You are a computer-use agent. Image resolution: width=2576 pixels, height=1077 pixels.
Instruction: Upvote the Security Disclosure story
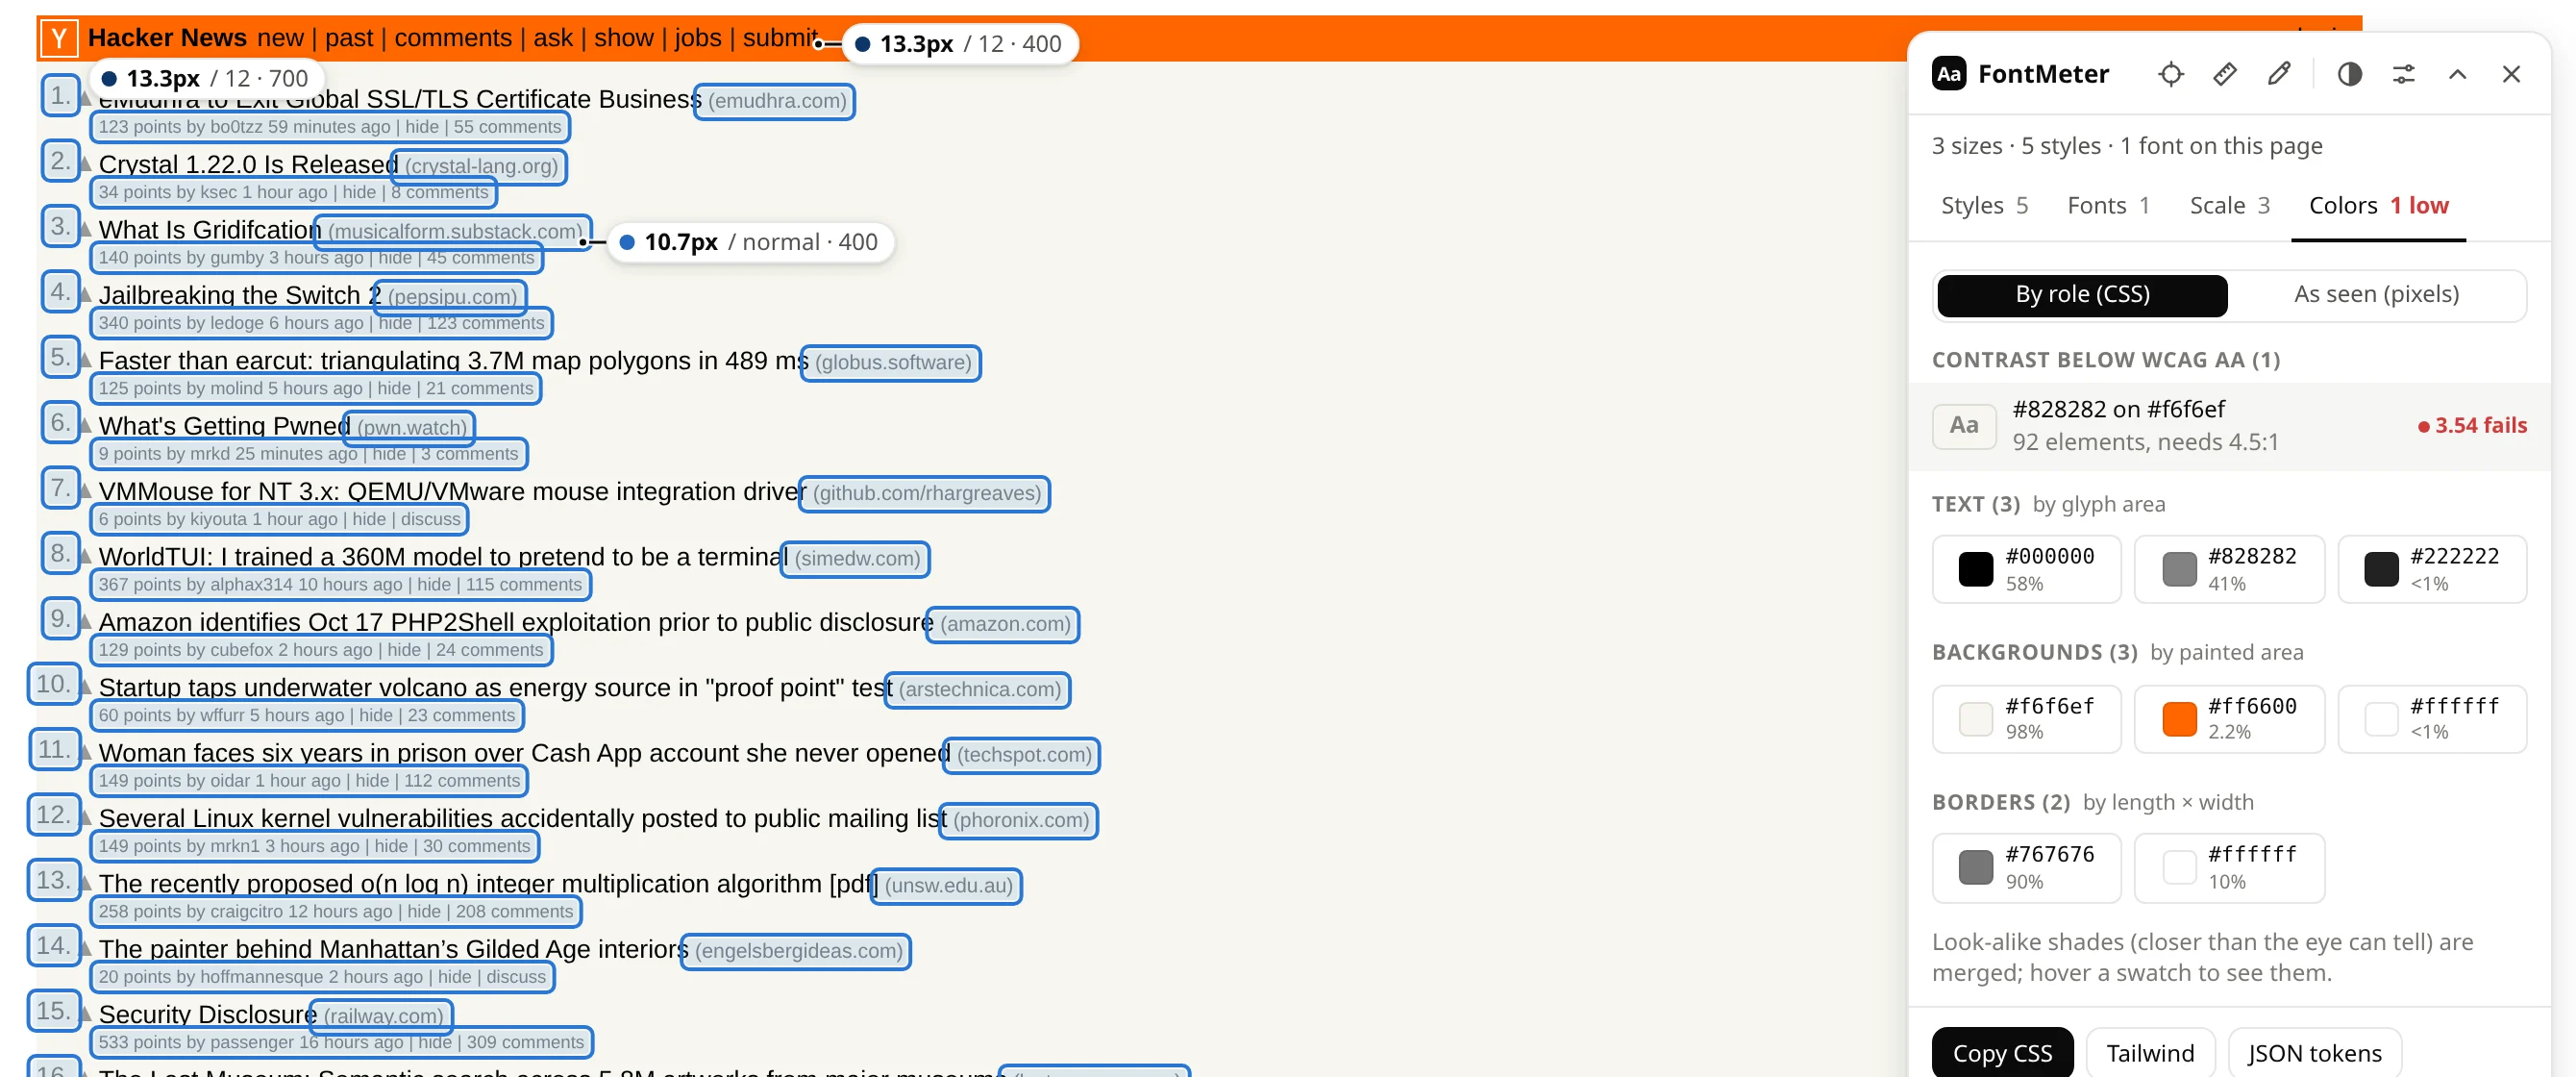point(86,1014)
